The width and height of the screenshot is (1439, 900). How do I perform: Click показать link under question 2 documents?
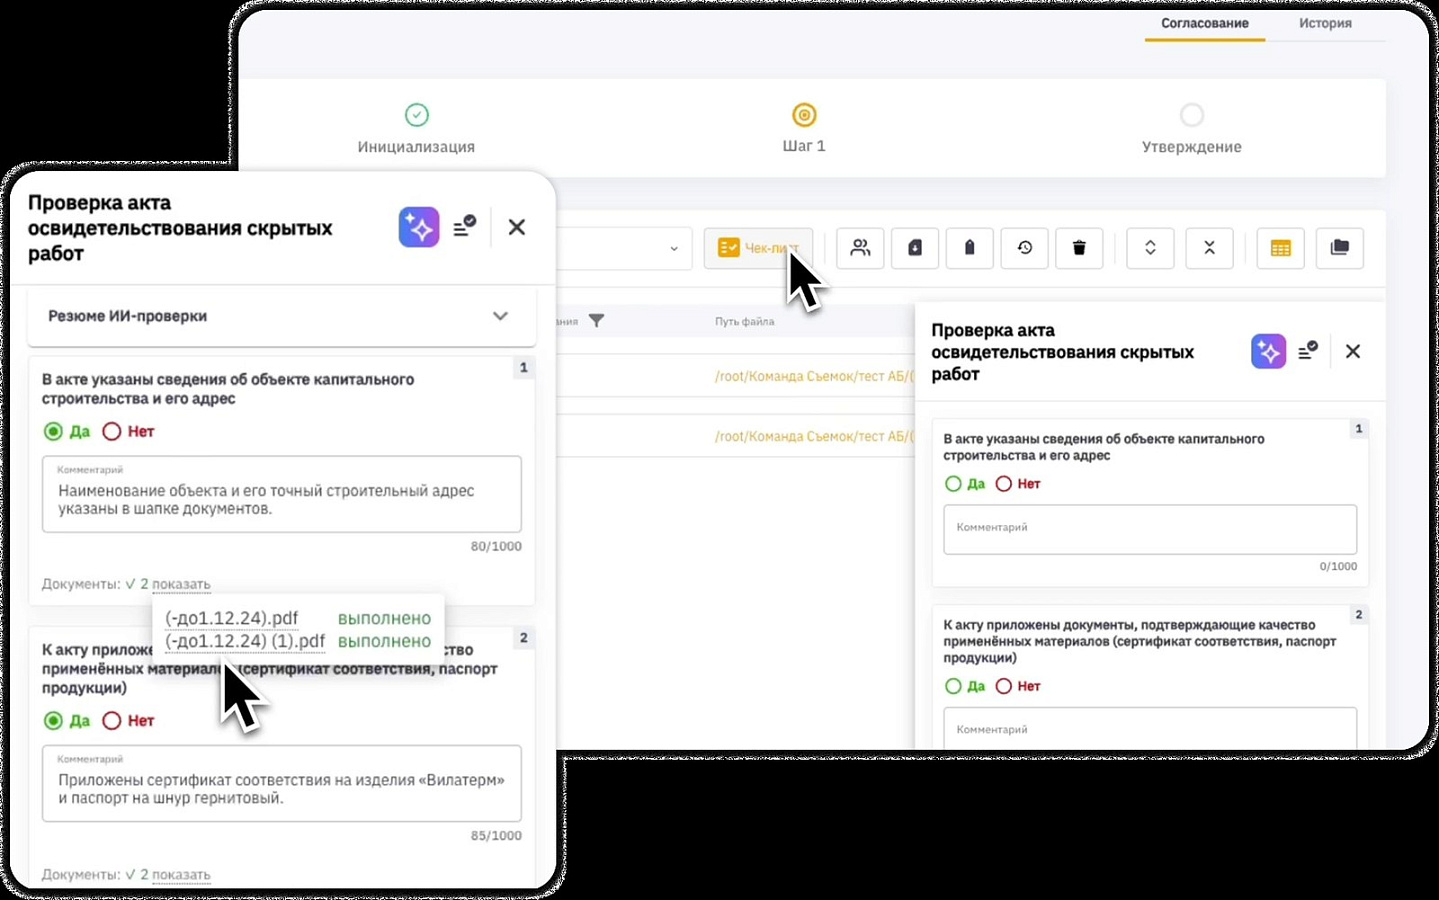(x=181, y=874)
